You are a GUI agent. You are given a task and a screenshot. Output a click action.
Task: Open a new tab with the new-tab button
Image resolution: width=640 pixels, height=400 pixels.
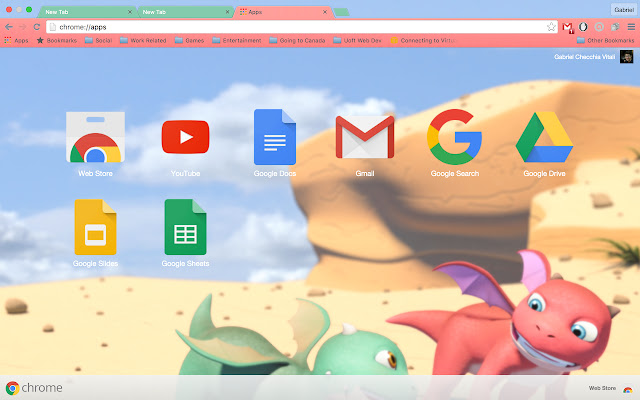coord(341,12)
